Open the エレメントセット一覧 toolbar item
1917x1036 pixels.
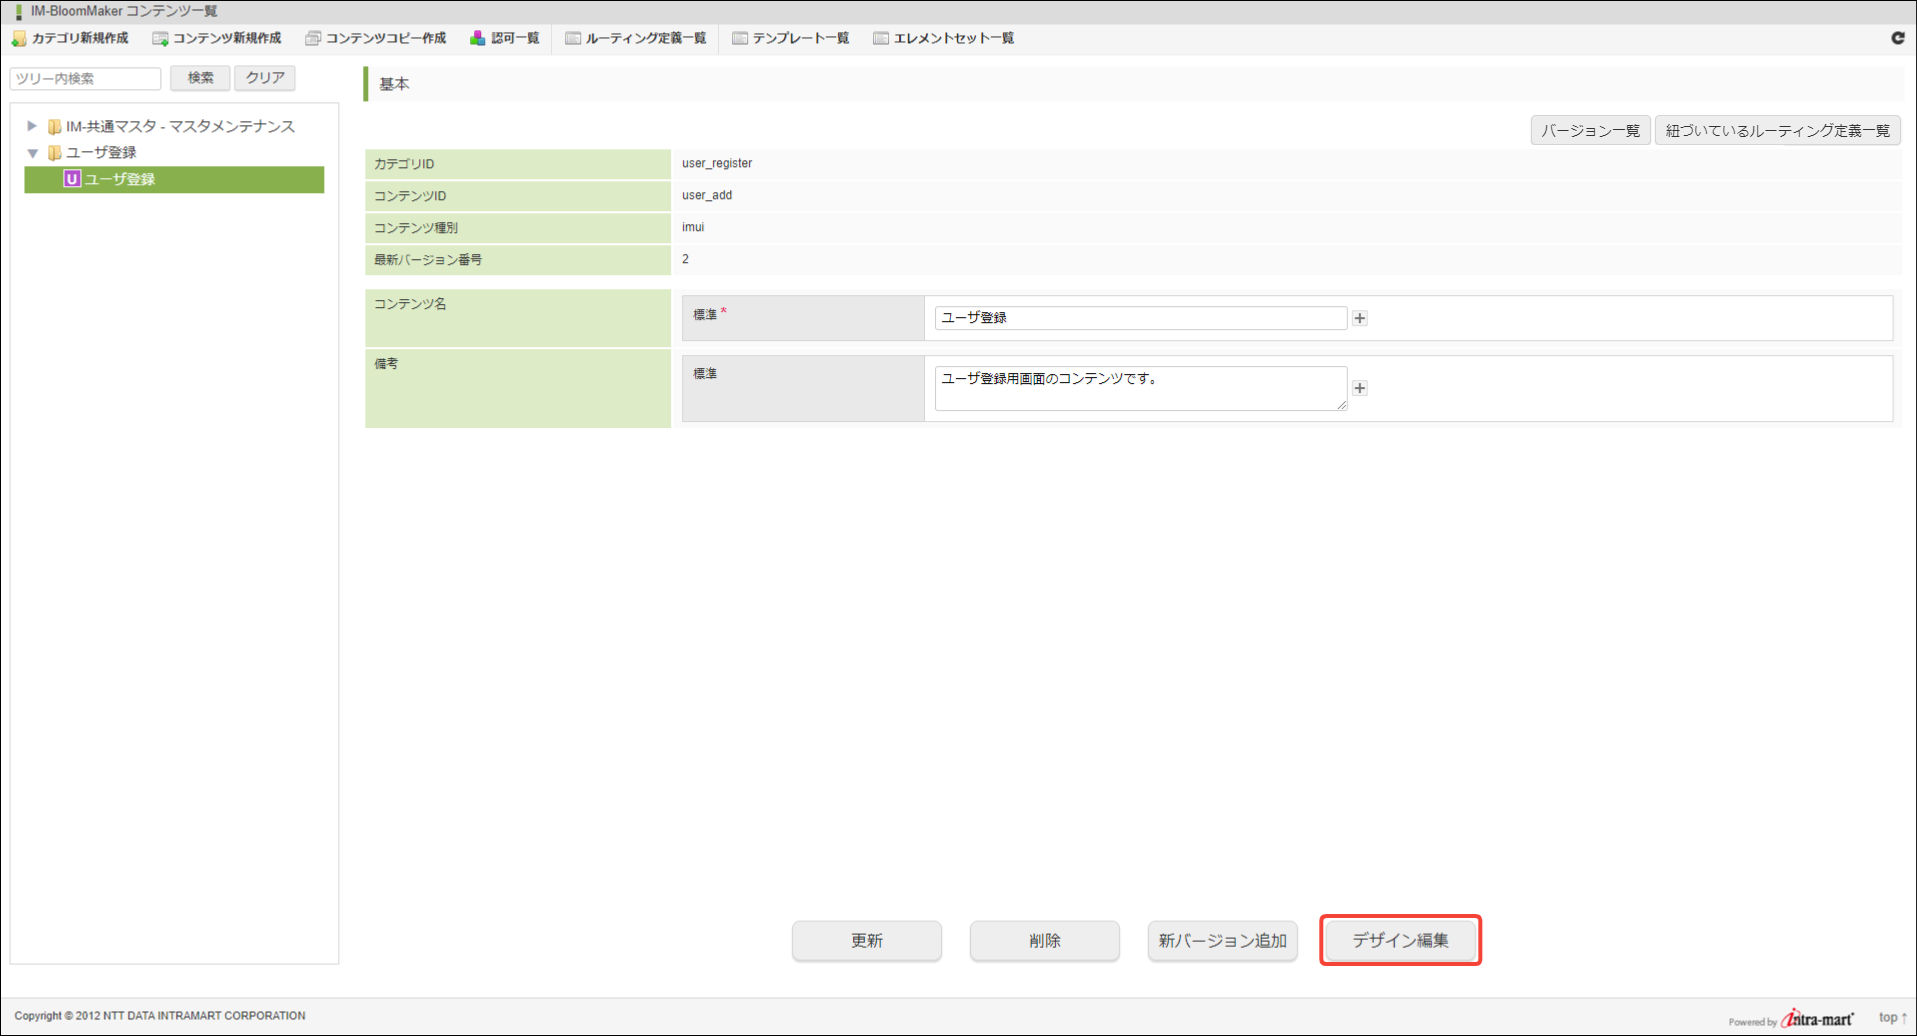944,39
